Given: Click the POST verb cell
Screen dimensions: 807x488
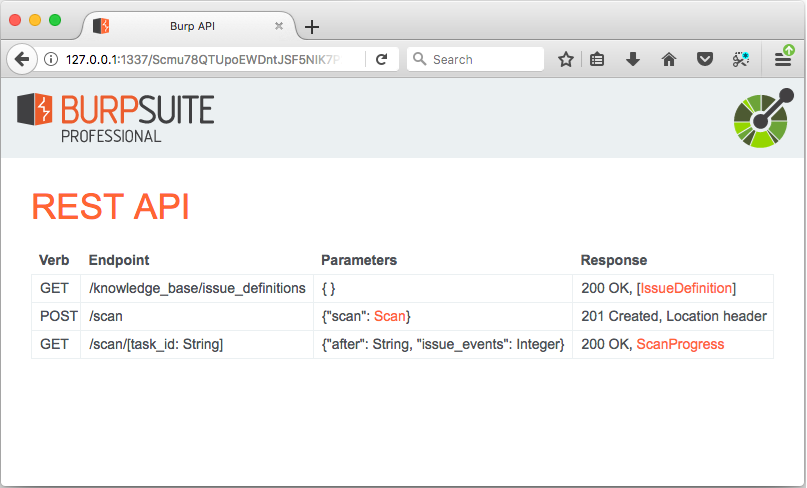Looking at the screenshot, I should pyautogui.click(x=56, y=316).
